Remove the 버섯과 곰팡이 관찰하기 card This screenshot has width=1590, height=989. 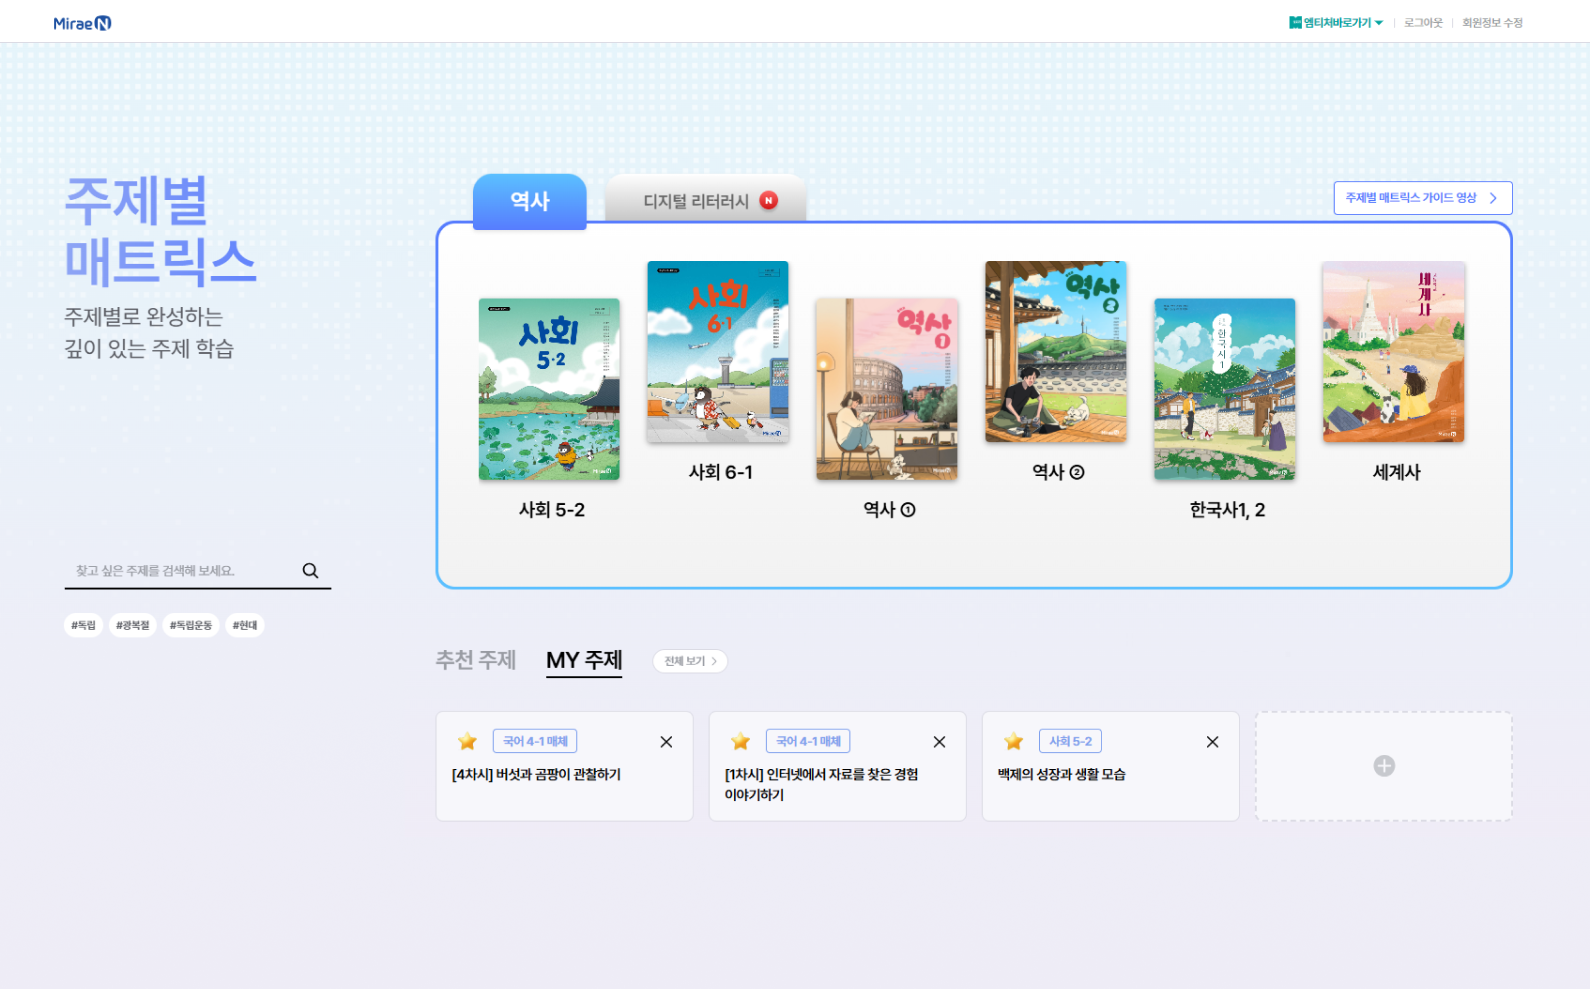pos(666,742)
